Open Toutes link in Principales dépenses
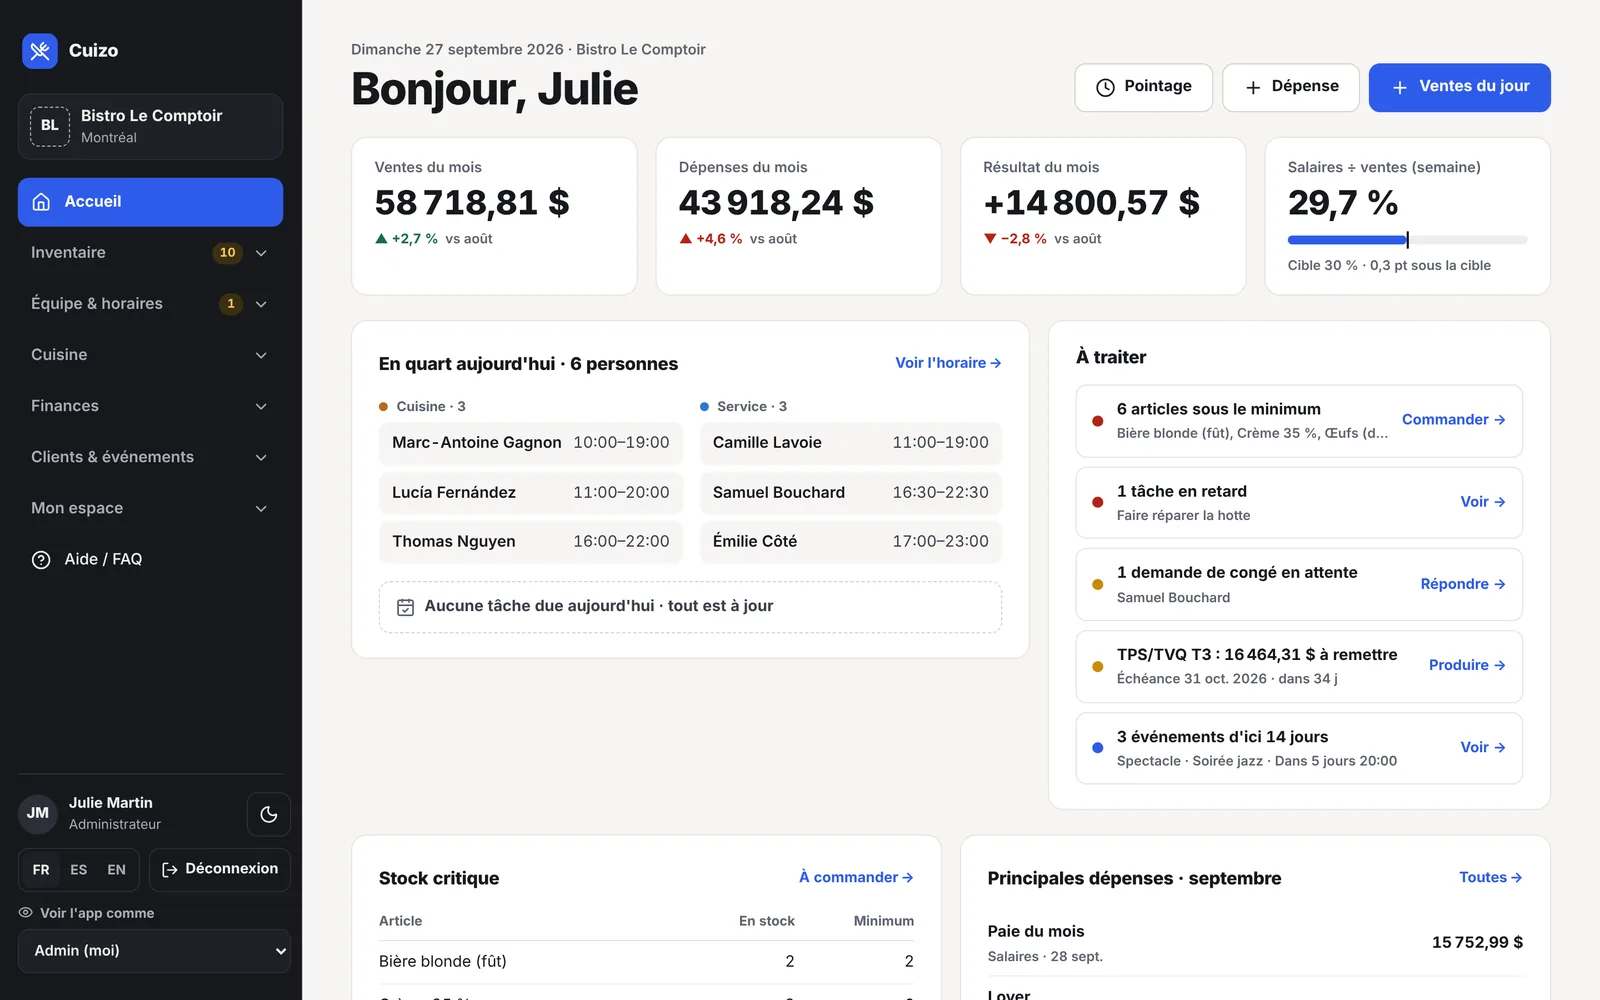The width and height of the screenshot is (1600, 1000). tap(1491, 877)
